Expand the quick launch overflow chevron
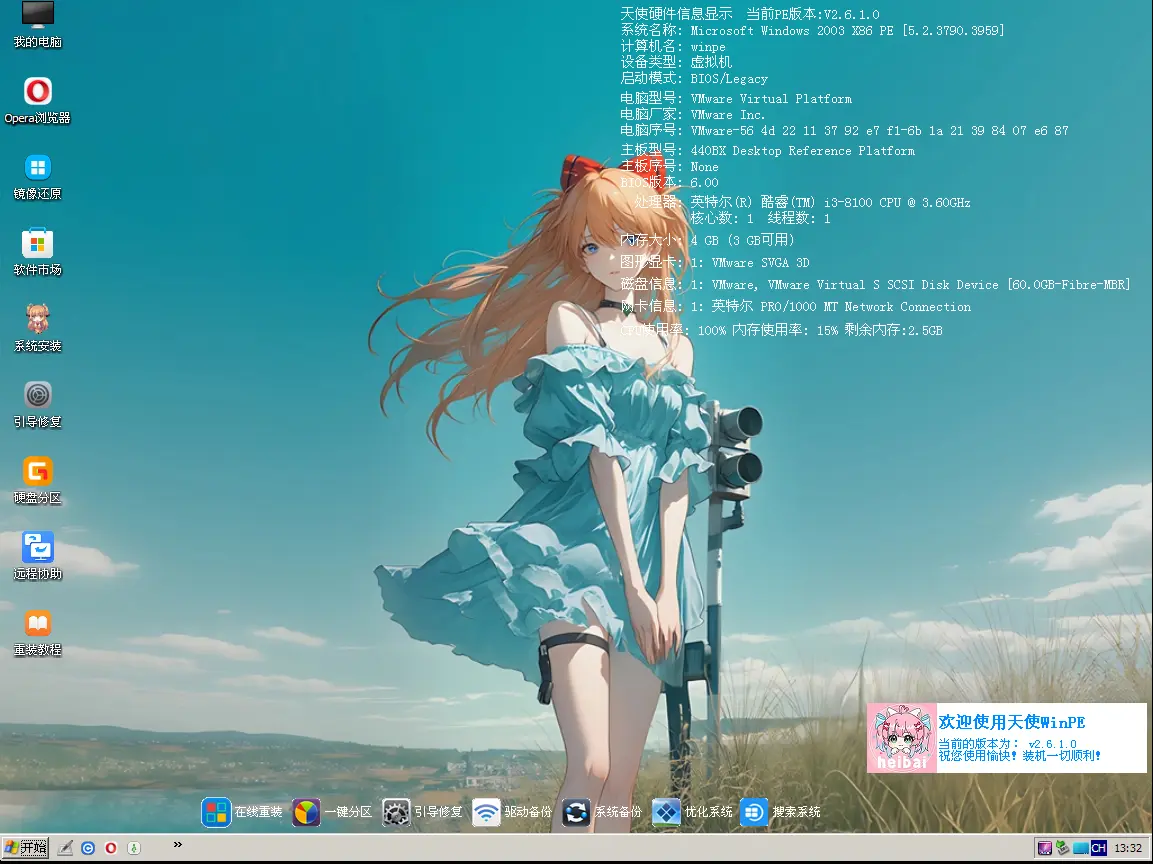The height and width of the screenshot is (864, 1153). click(x=178, y=845)
